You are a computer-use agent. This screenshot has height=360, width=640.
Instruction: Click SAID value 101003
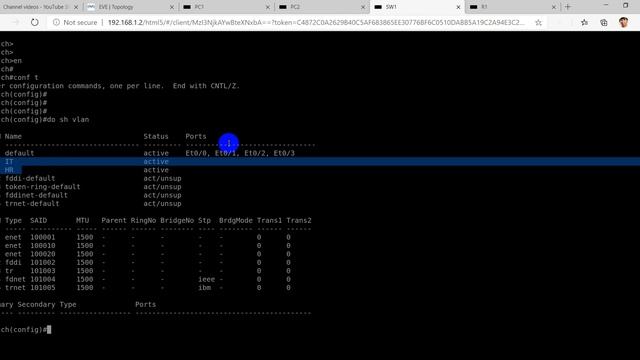(x=43, y=271)
